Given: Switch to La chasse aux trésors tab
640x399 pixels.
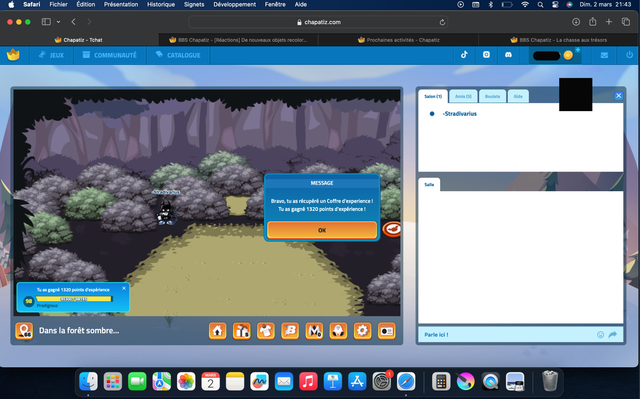Looking at the screenshot, I should point(558,40).
